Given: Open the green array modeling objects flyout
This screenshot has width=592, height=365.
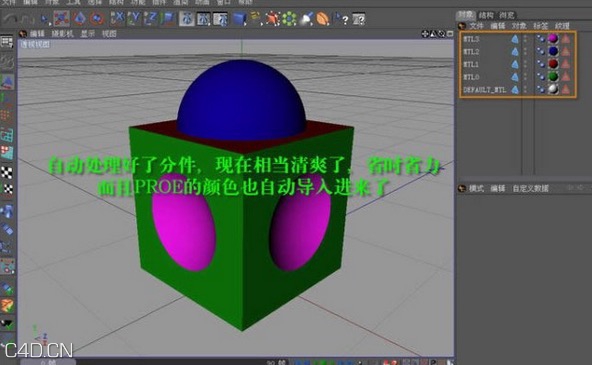Looking at the screenshot, I should pos(290,18).
